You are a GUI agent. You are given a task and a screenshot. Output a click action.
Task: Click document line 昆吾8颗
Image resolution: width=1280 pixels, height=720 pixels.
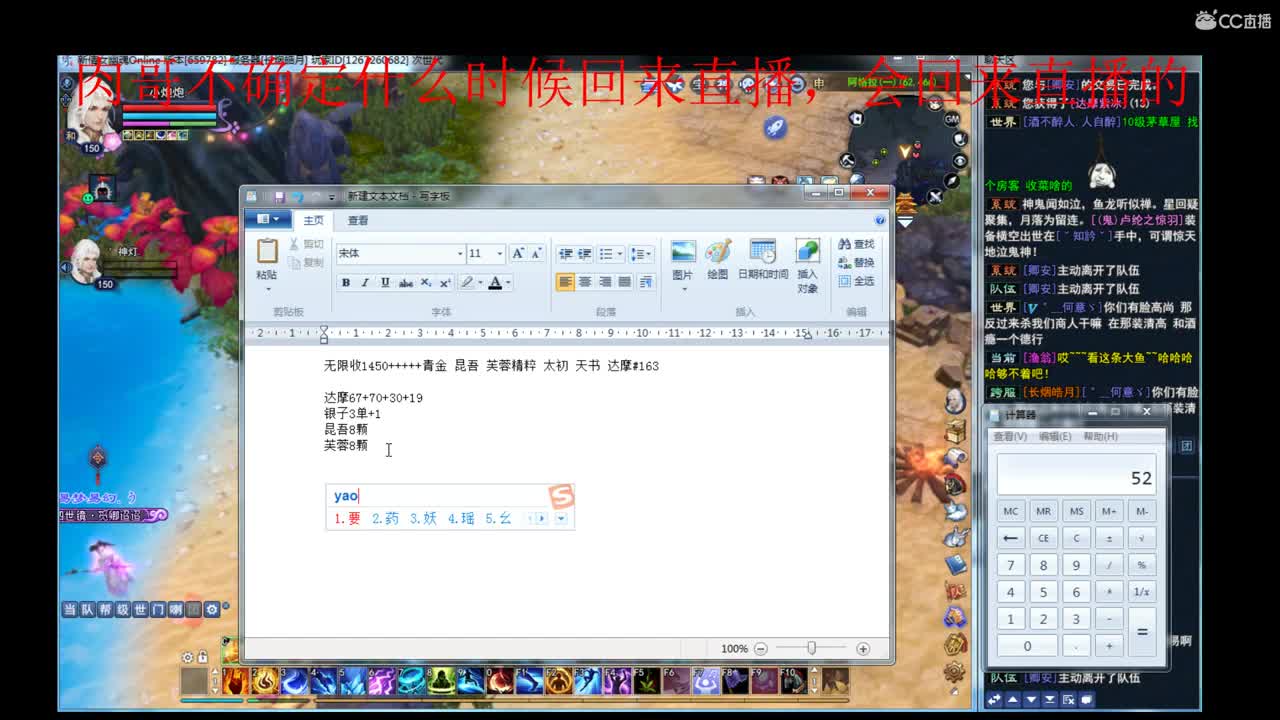click(346, 429)
